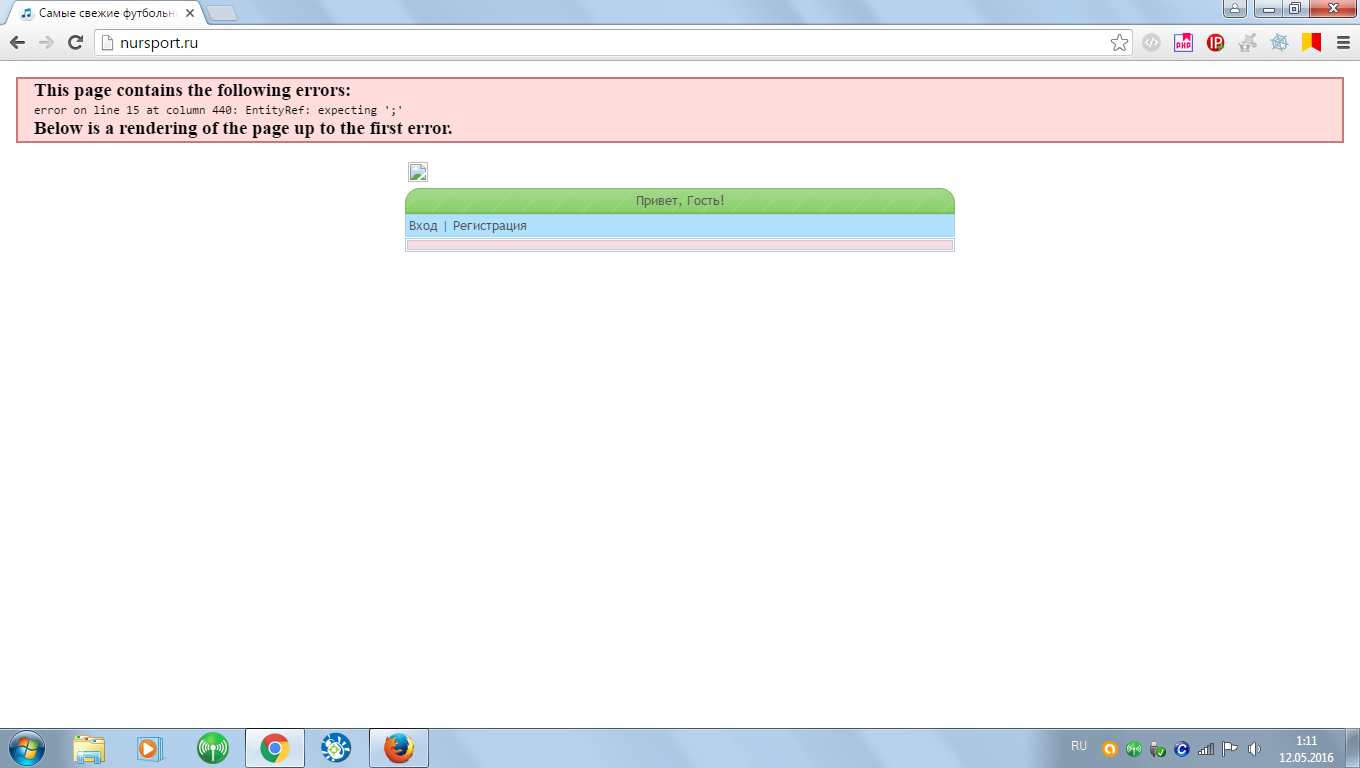Screen dimensions: 1360x768
Task: Minimize the Chrome window
Action: point(1268,8)
